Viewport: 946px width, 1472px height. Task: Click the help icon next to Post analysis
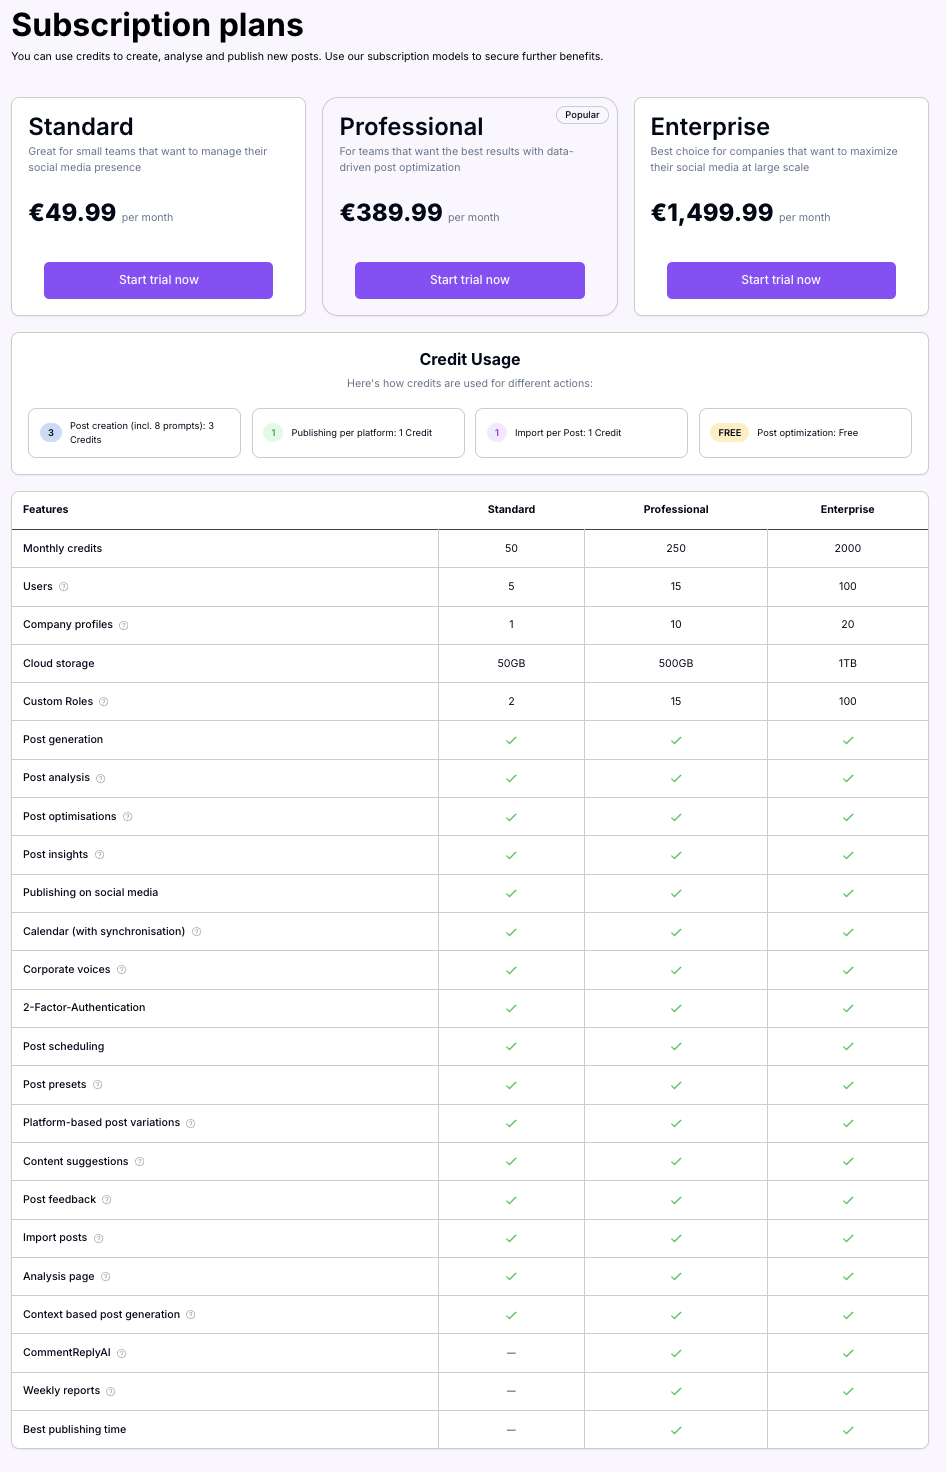101,779
